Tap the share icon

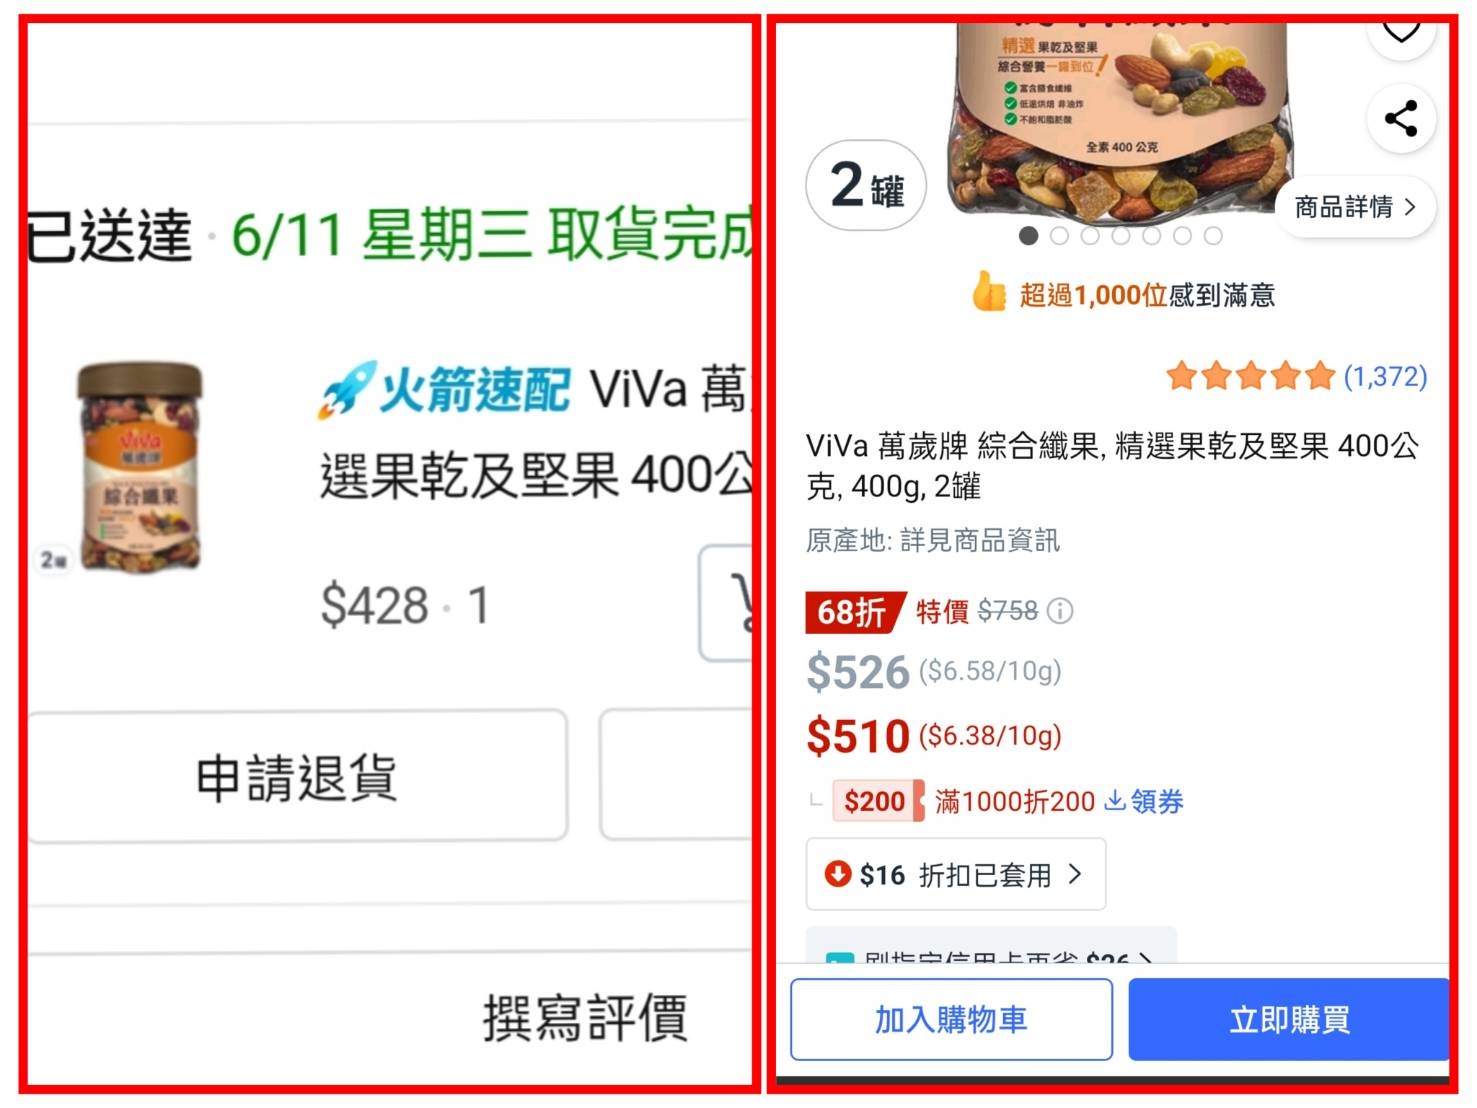coord(1401,118)
